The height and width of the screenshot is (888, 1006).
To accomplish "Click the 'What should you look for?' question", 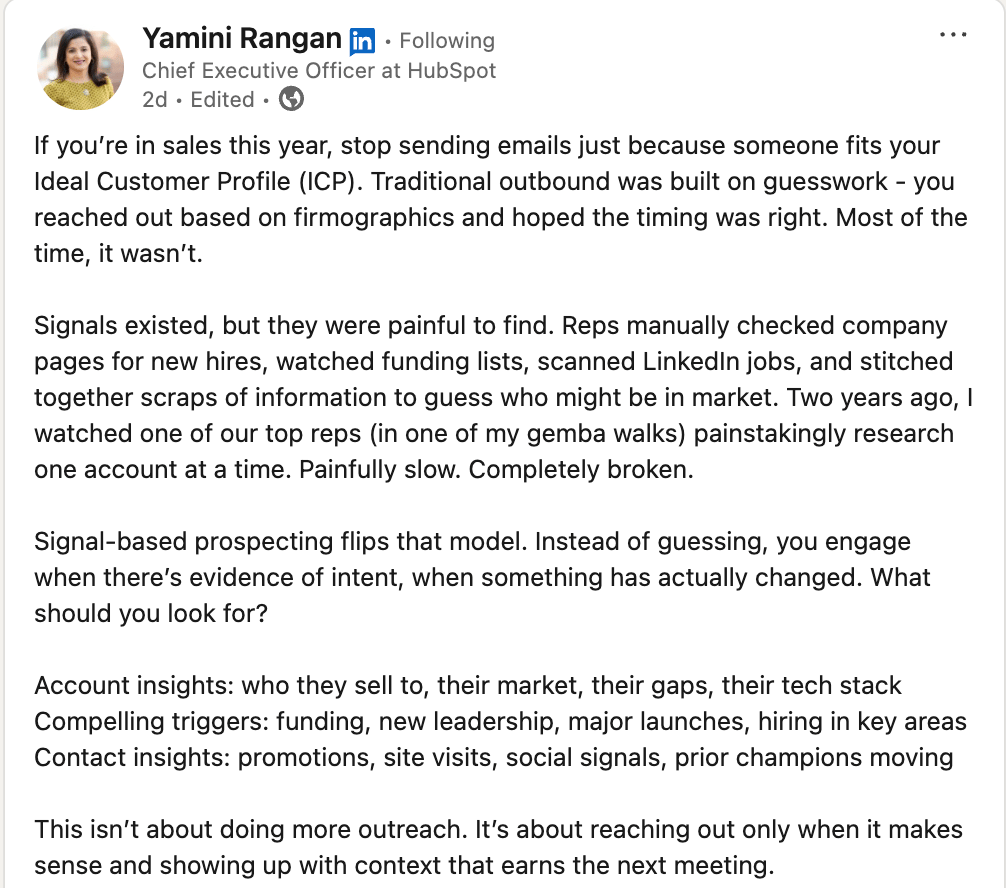I will pyautogui.click(x=150, y=613).
